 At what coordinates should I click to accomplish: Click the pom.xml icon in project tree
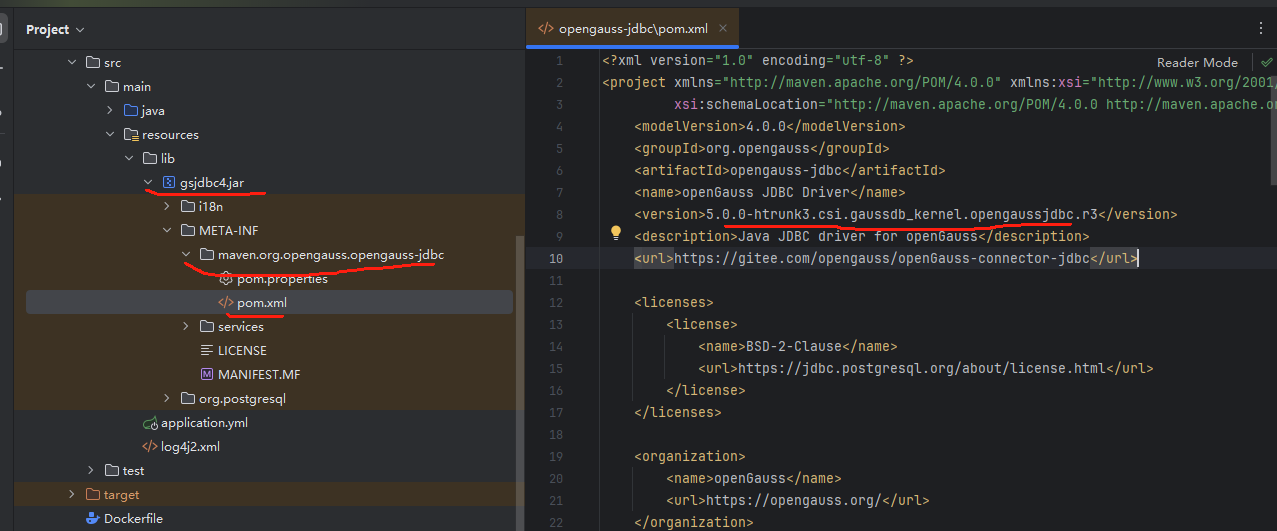tap(226, 302)
